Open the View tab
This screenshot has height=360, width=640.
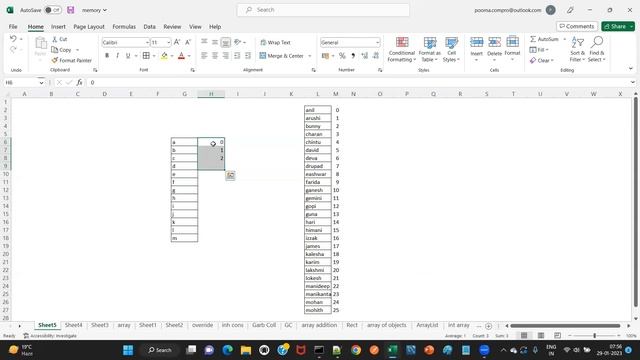(195, 27)
